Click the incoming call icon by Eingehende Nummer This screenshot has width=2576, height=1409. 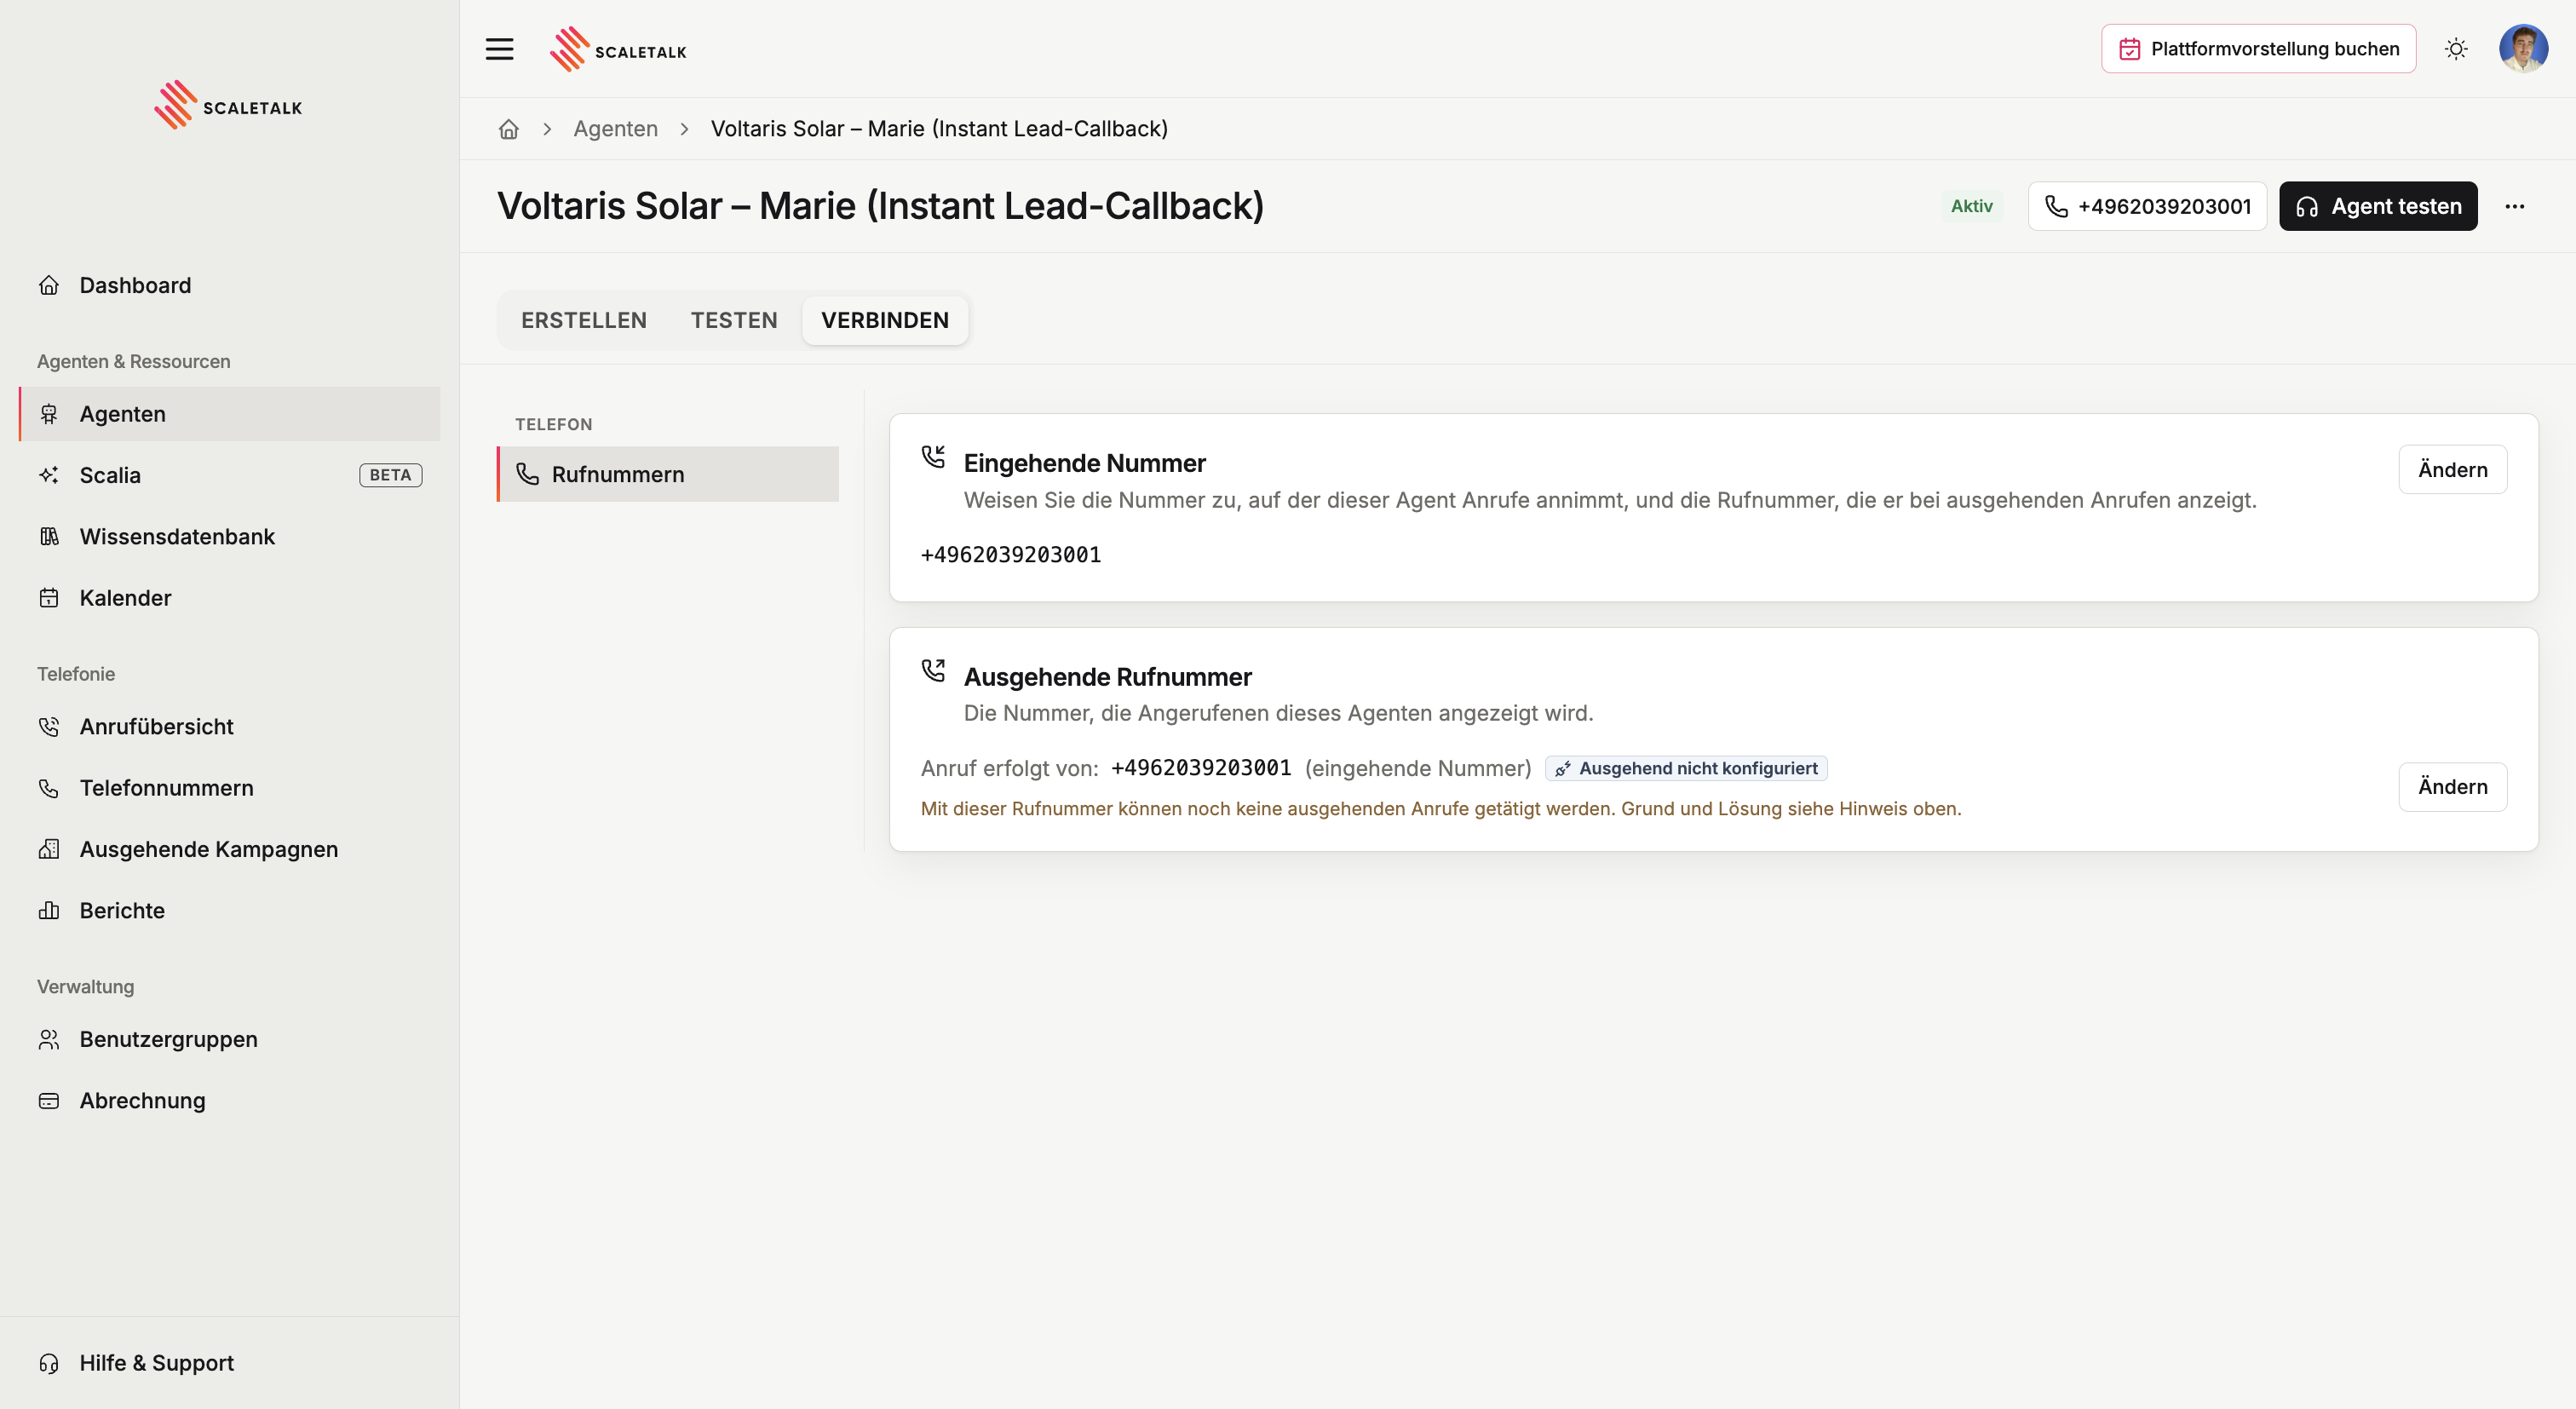[x=933, y=457]
